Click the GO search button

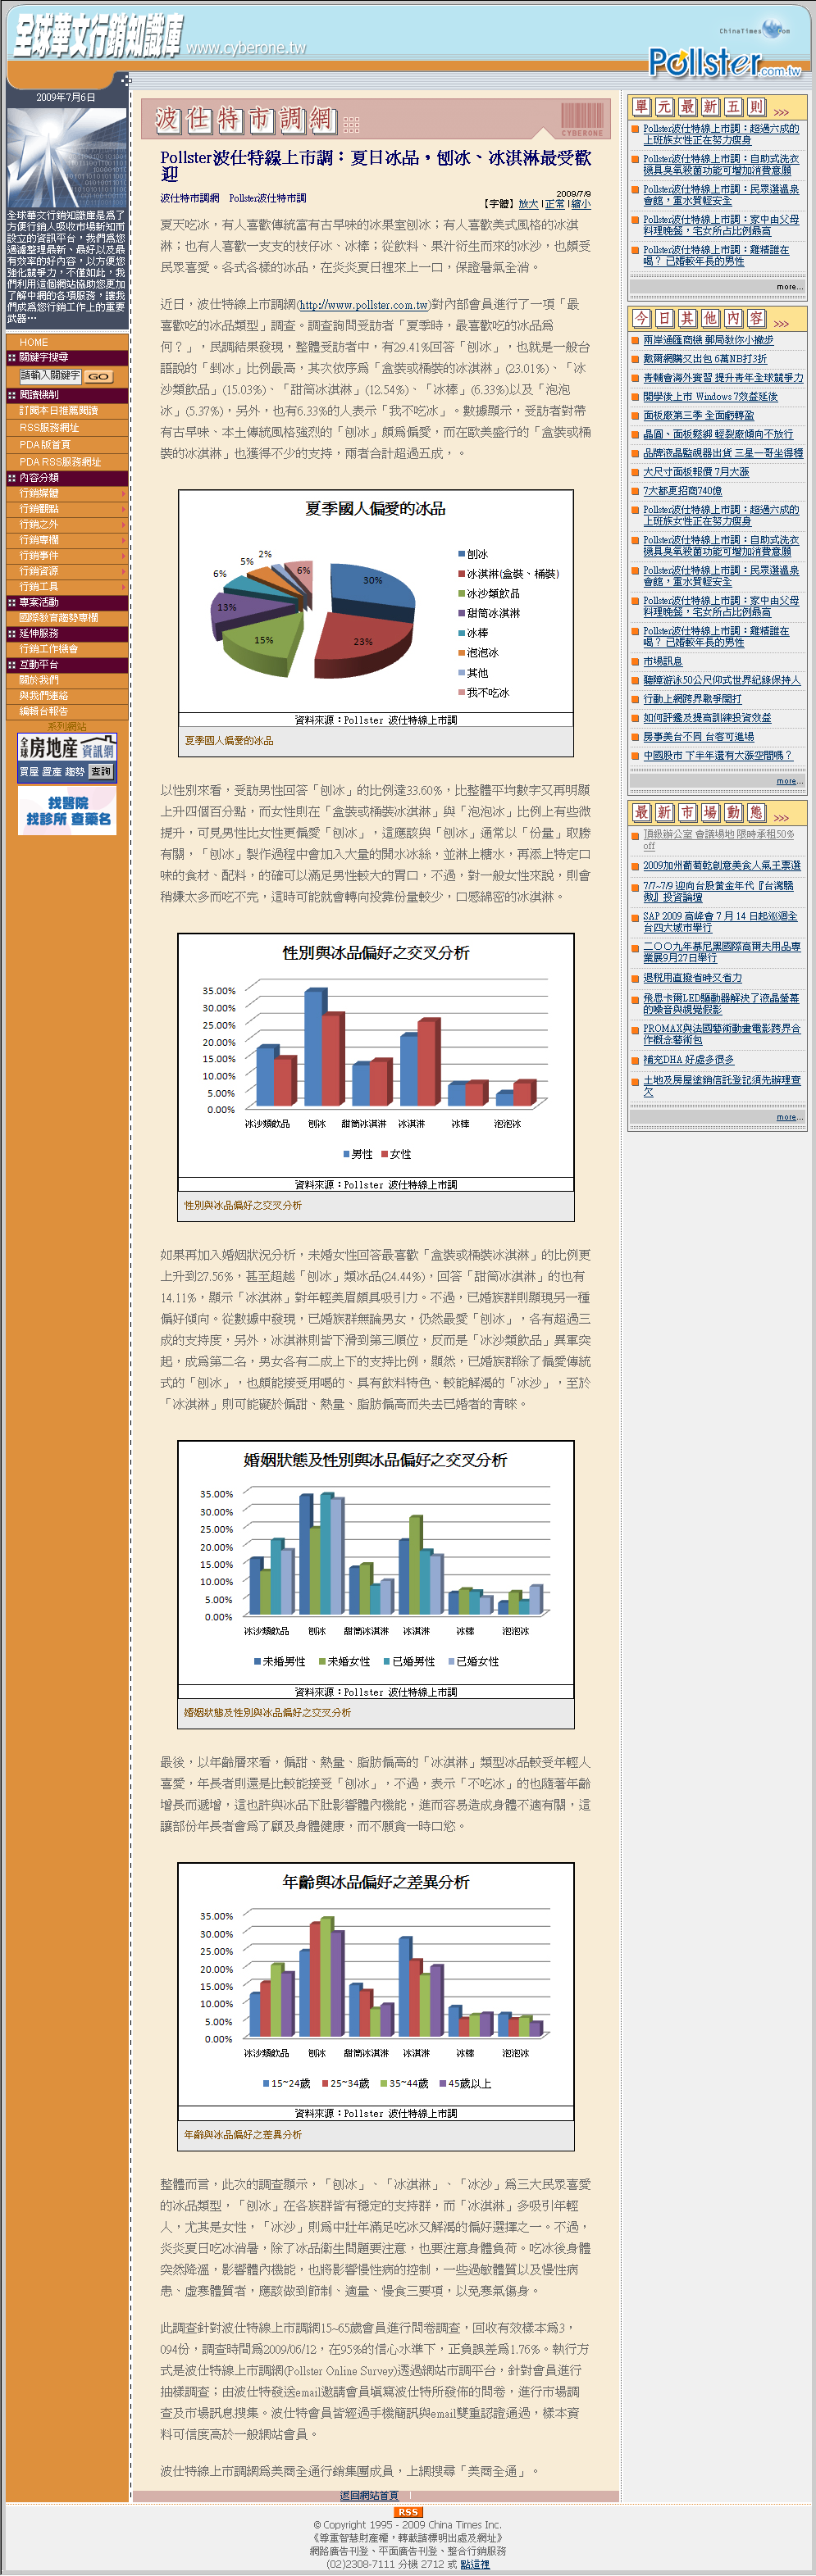point(98,377)
